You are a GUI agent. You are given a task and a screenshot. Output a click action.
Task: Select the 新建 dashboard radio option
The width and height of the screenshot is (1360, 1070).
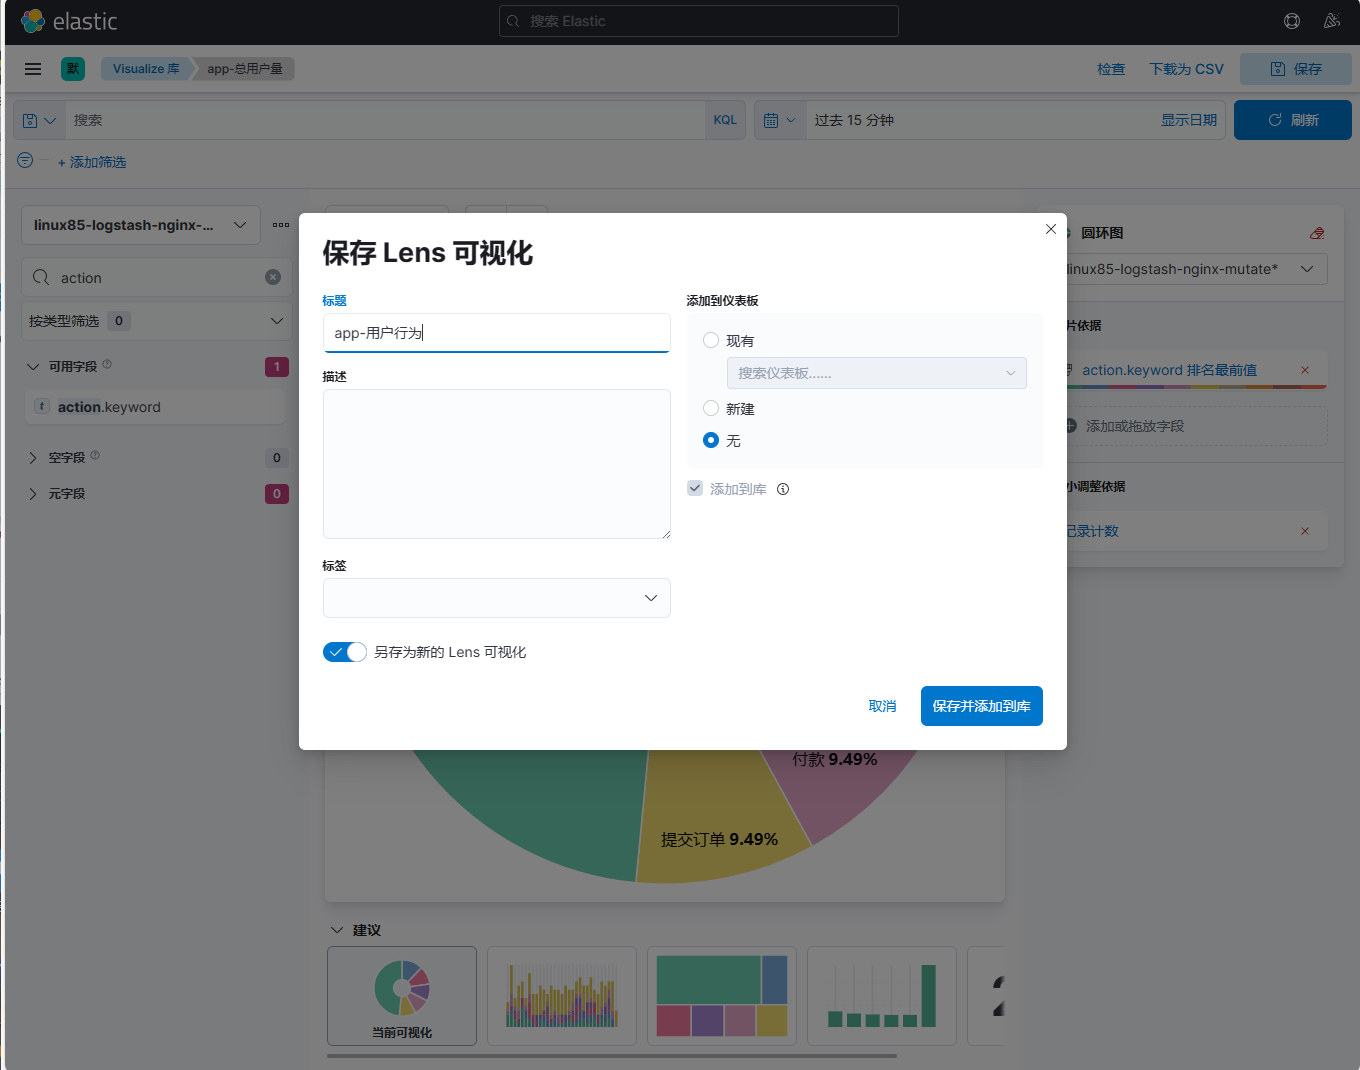point(711,408)
